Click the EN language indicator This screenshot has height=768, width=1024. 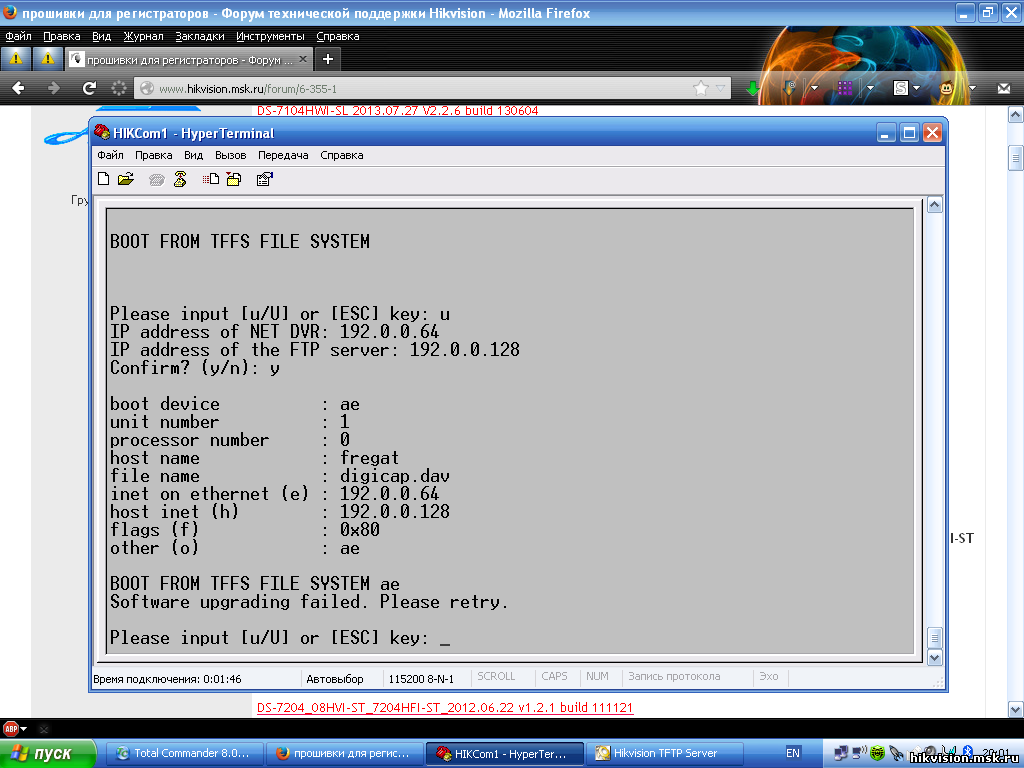coord(793,753)
